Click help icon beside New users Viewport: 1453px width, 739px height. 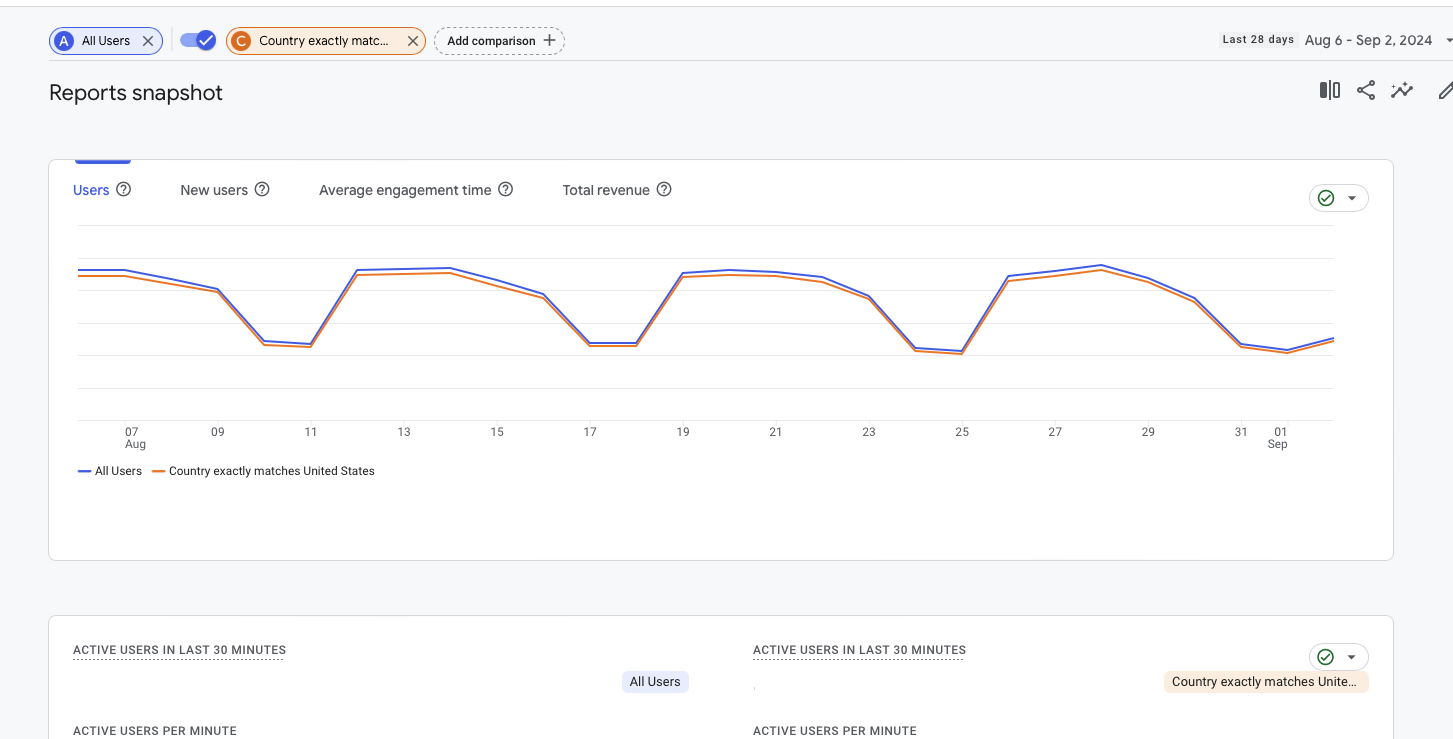click(x=262, y=190)
